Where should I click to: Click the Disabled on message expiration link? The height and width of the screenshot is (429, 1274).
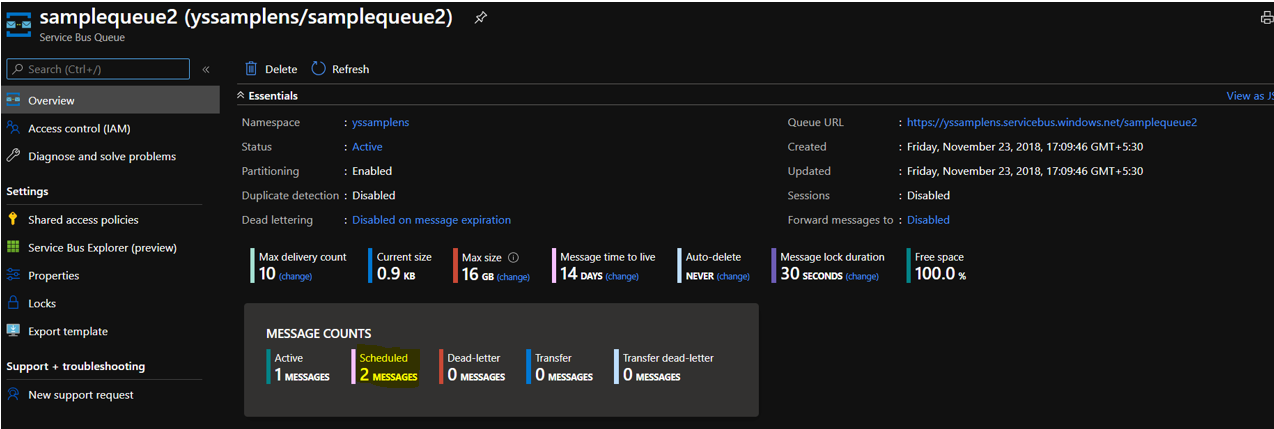click(431, 220)
